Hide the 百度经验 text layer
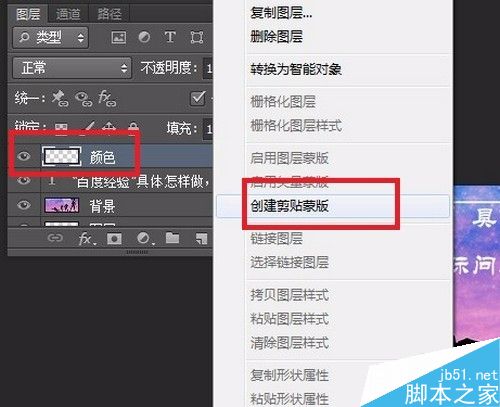 pos(23,180)
